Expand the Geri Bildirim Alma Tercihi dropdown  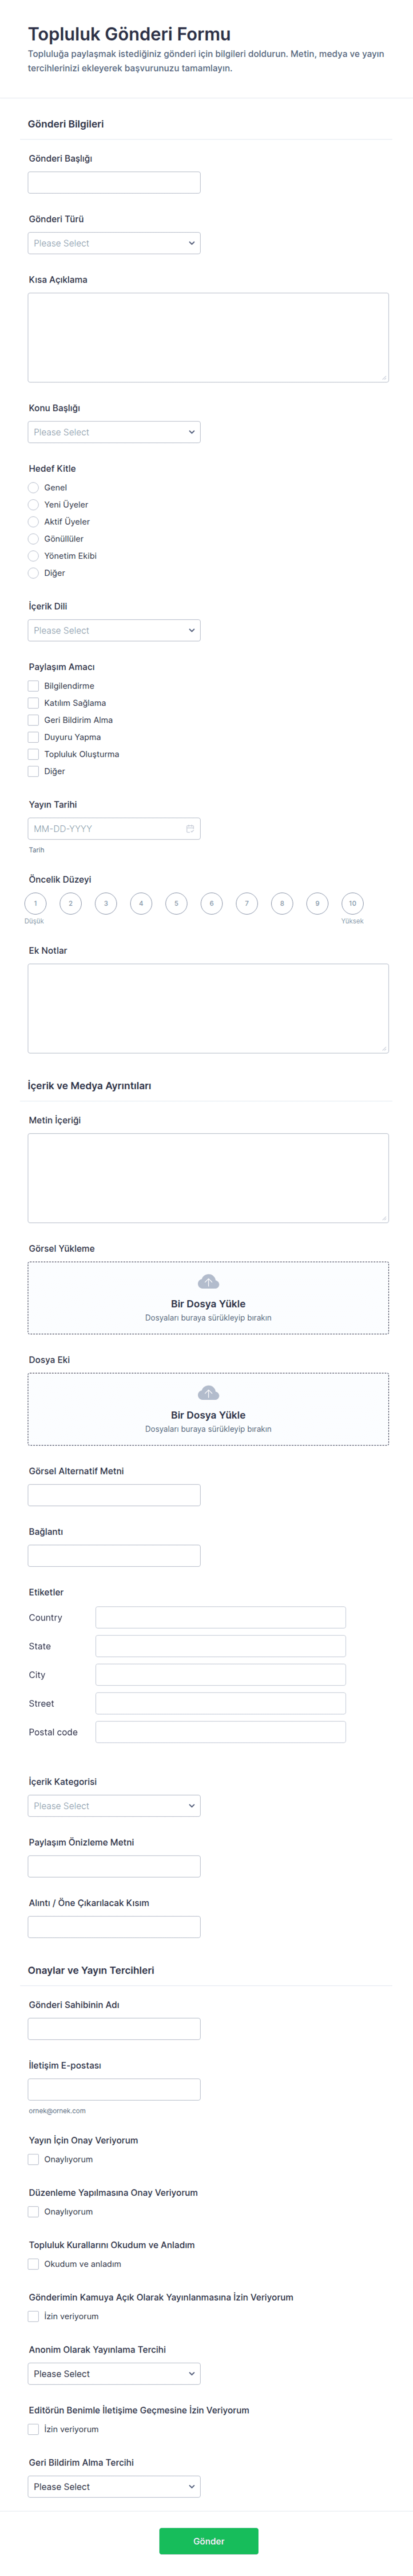pos(114,2486)
